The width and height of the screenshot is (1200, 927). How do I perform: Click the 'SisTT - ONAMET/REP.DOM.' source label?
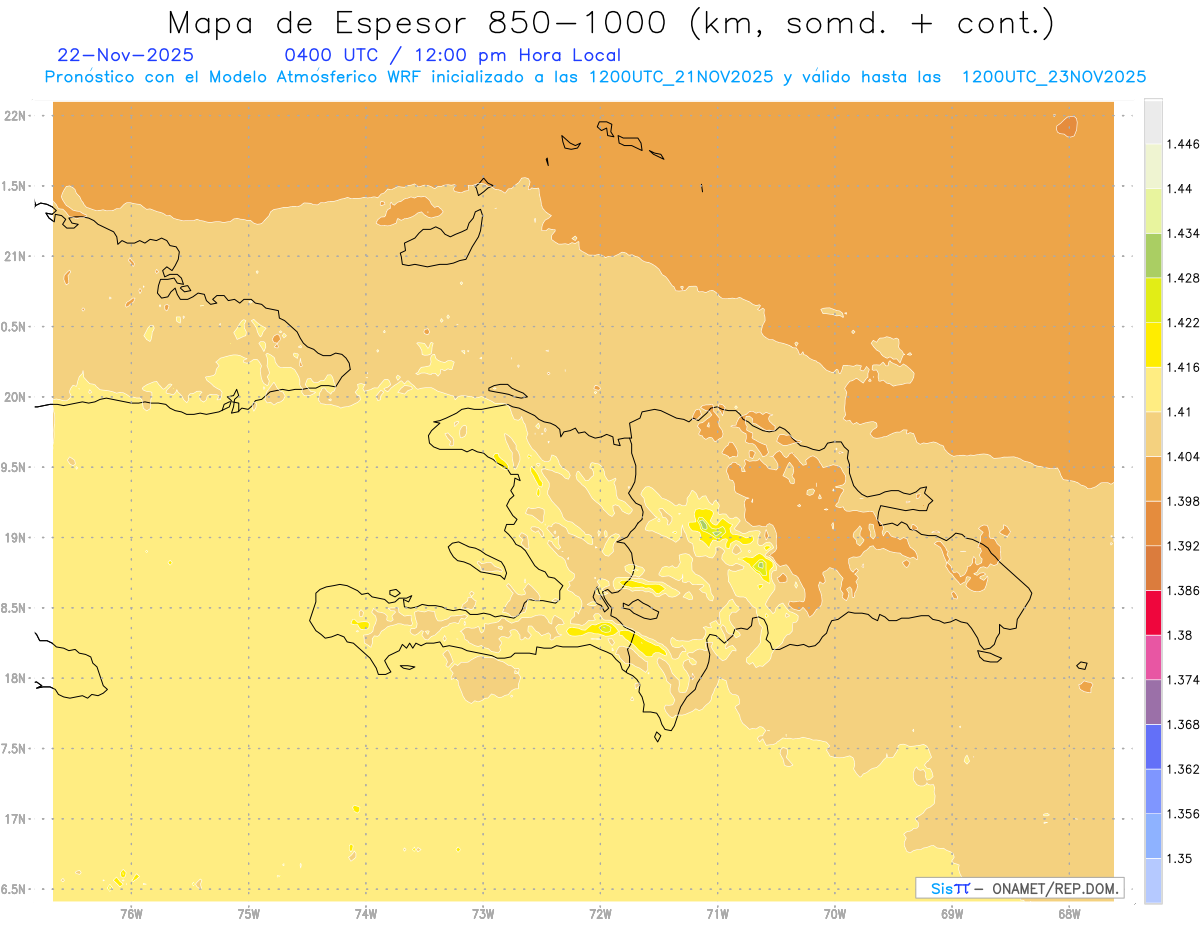click(1020, 888)
